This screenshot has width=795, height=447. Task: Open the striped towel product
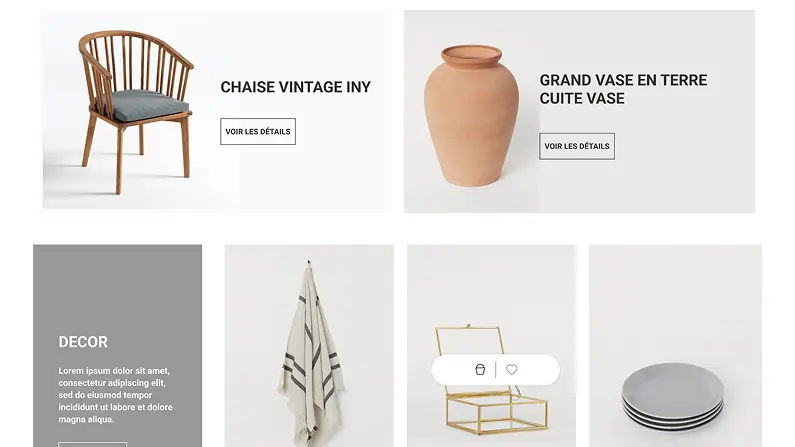coord(309,353)
